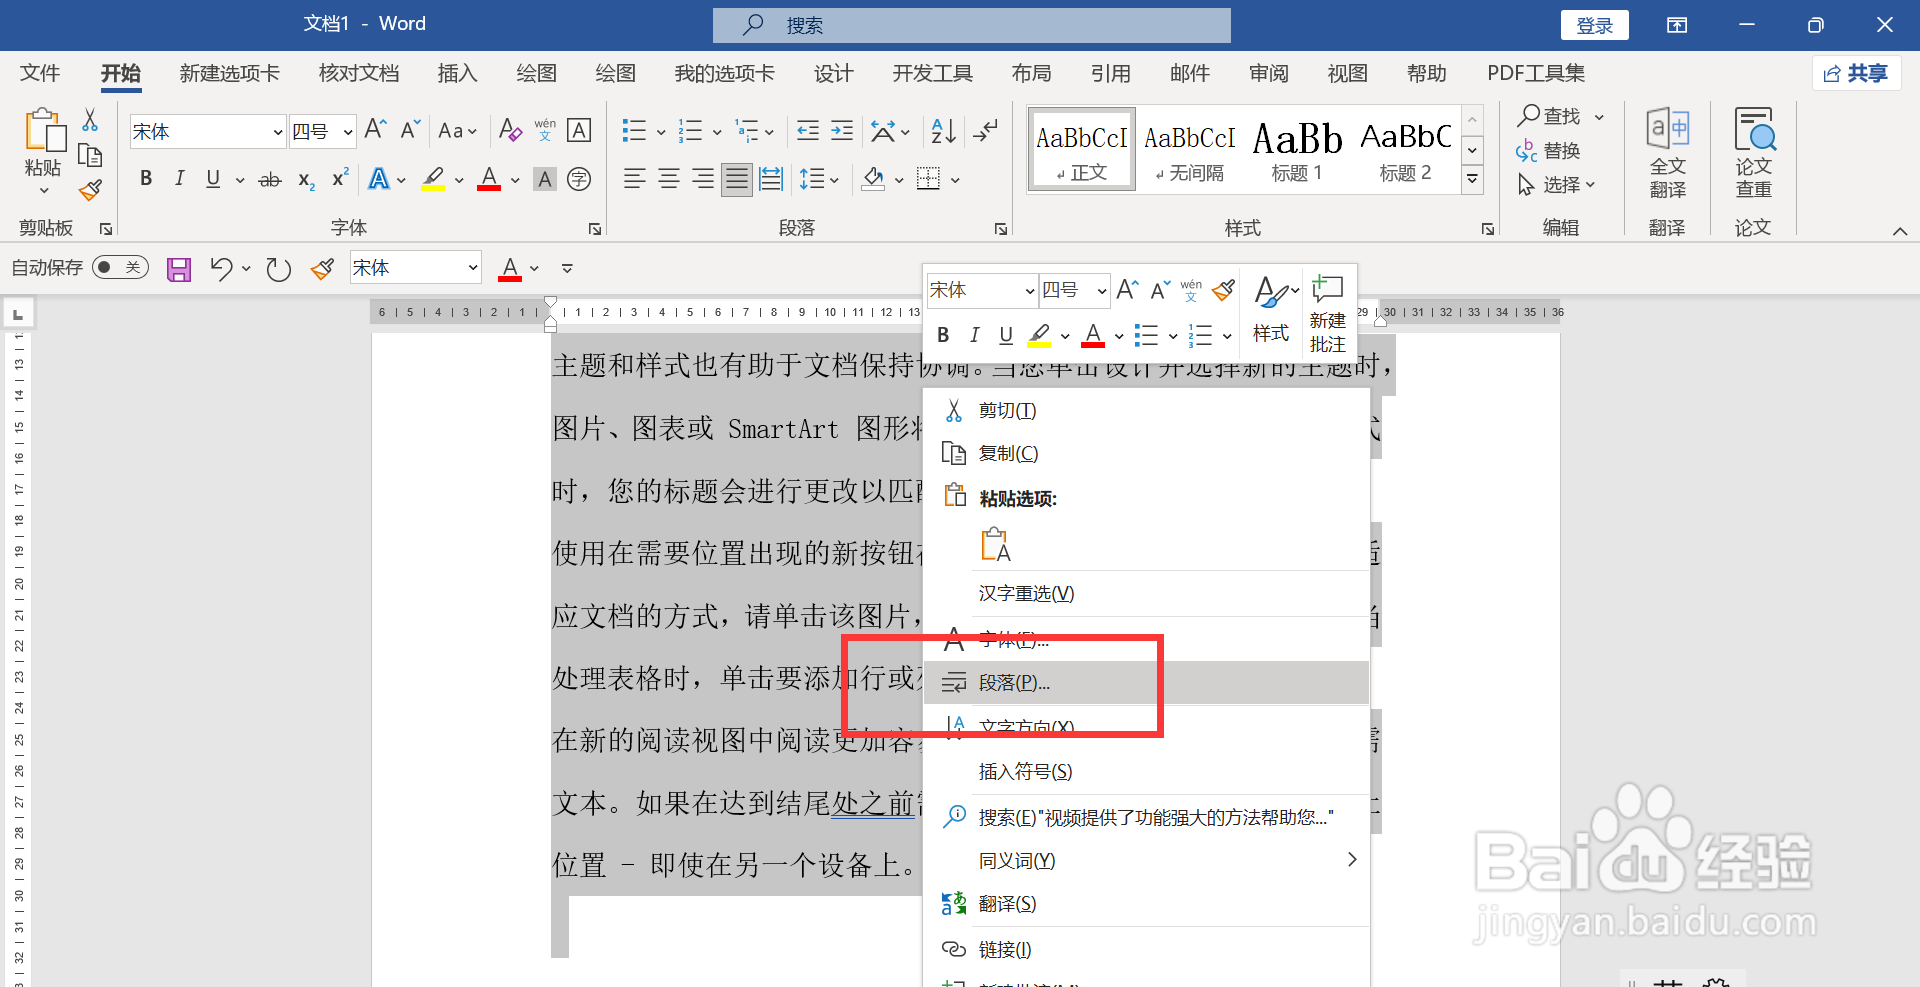Viewport: 1920px width, 987px height.
Task: Decrease paragraph indent in ribbon
Action: click(x=808, y=130)
